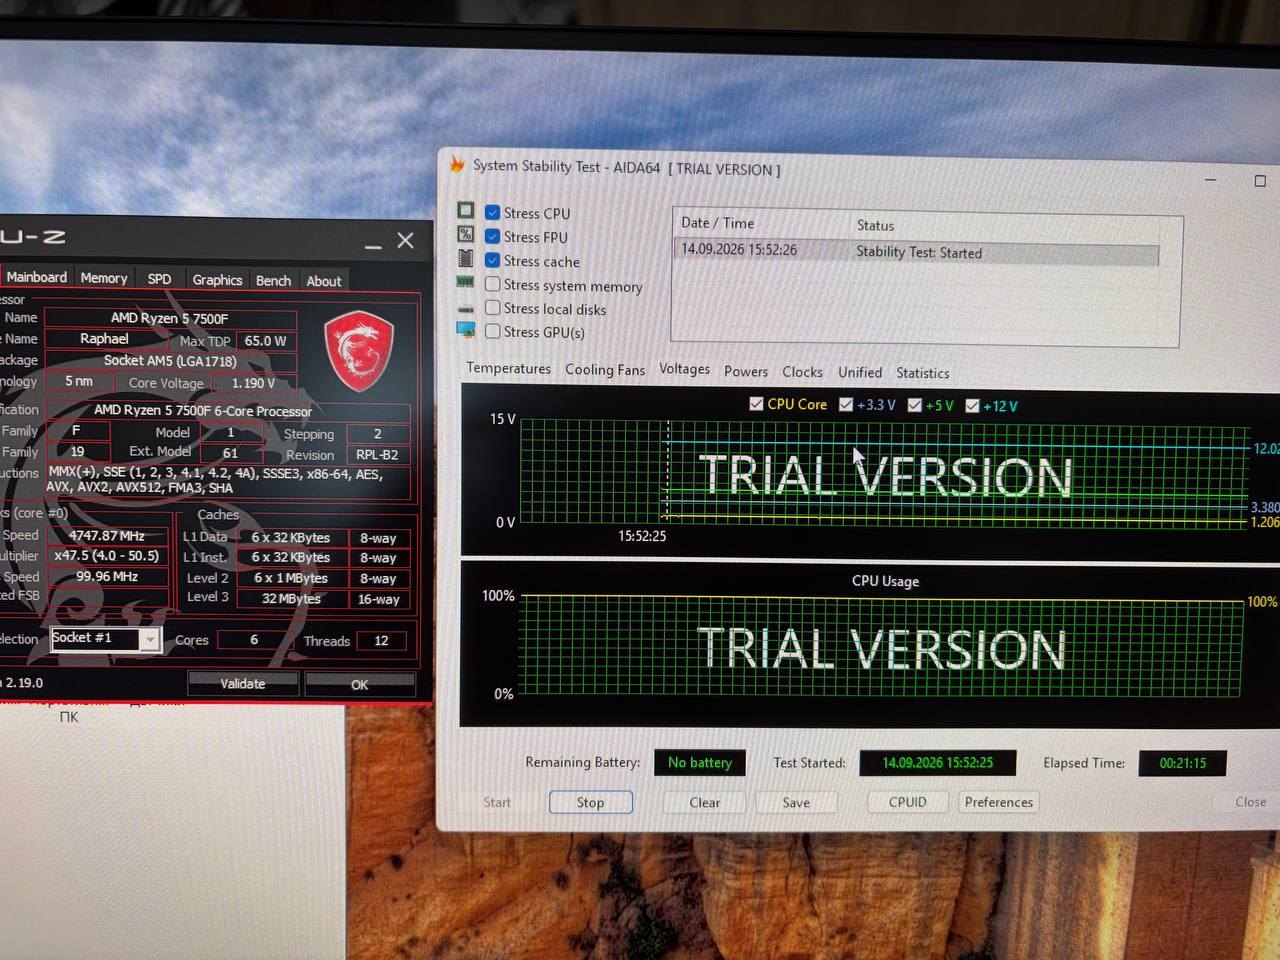Enable the Stress system memory checkbox

pyautogui.click(x=493, y=284)
